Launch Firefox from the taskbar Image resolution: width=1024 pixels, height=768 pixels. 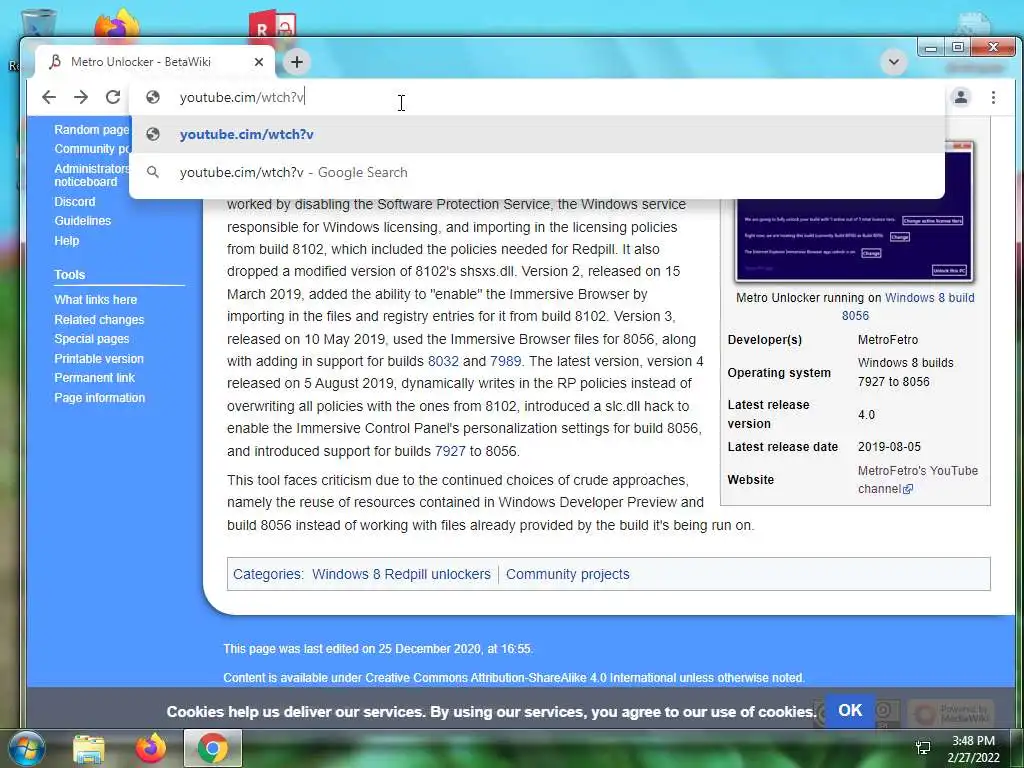pos(150,748)
